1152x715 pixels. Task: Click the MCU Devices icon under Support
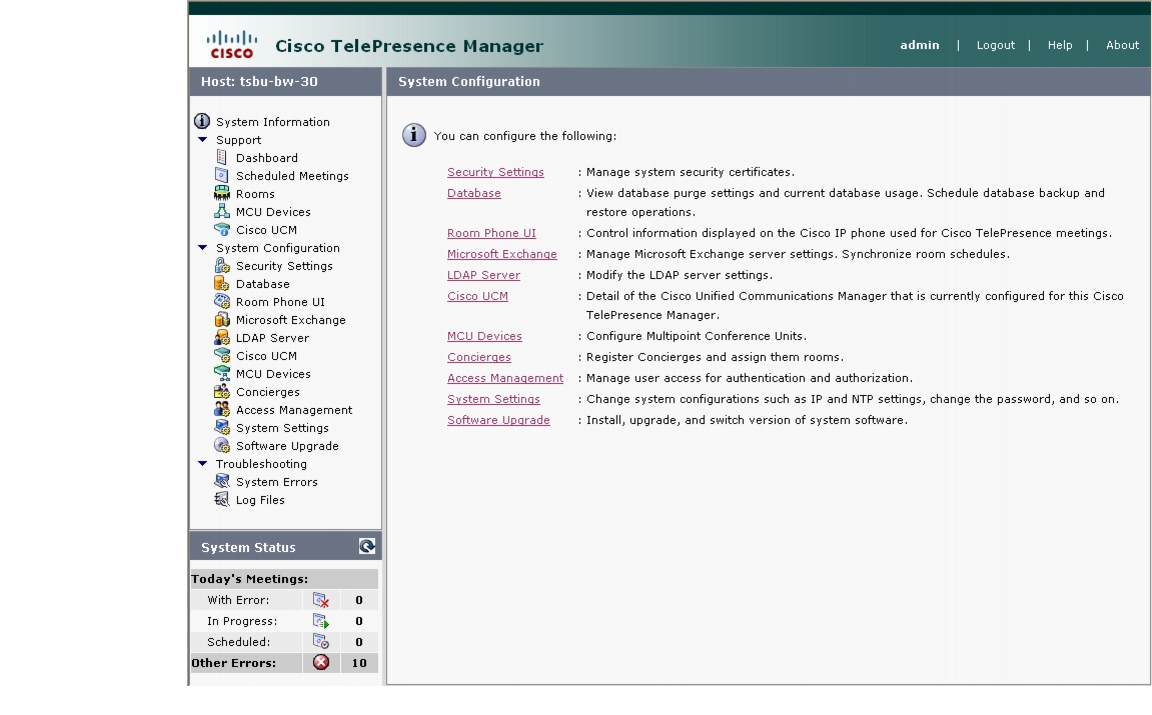coord(222,211)
